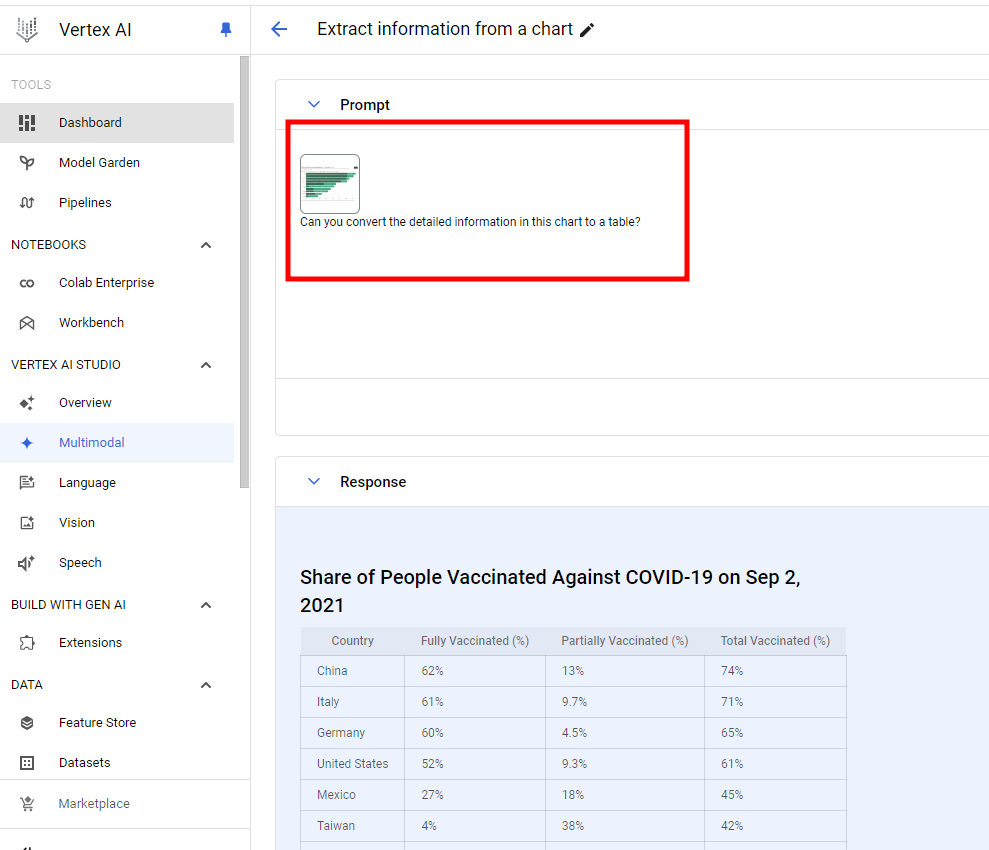Screen dimensions: 989x850
Task: Click the Model Garden sprout icon
Action: (27, 163)
